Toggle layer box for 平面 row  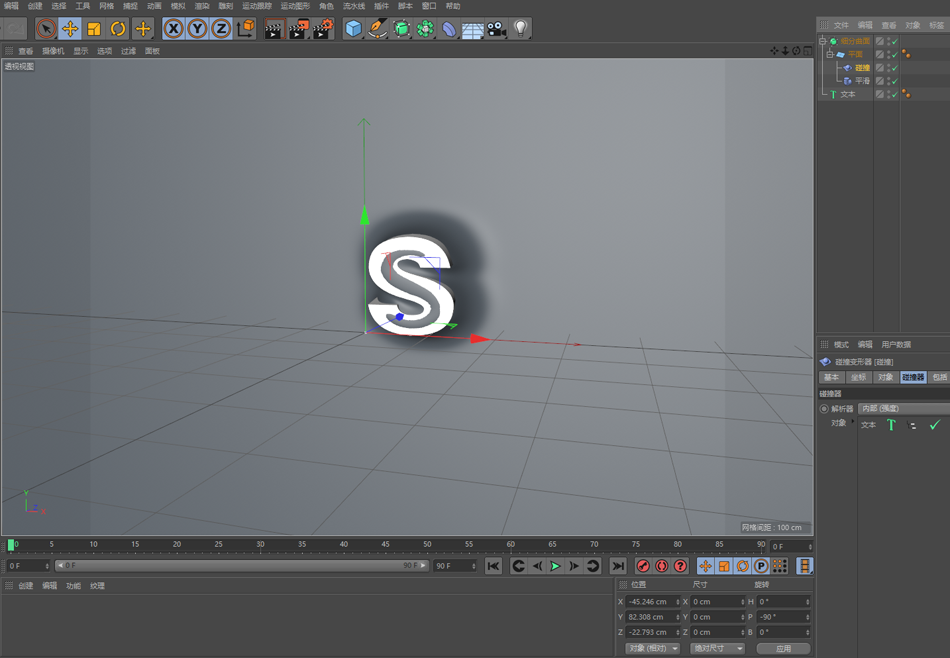[x=880, y=55]
